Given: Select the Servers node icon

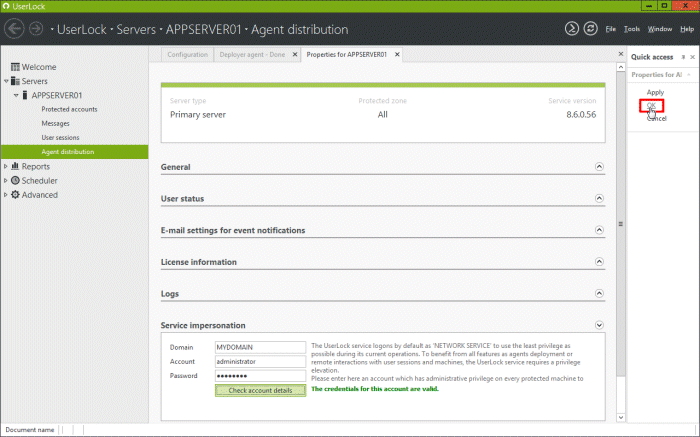Looking at the screenshot, I should (x=15, y=81).
